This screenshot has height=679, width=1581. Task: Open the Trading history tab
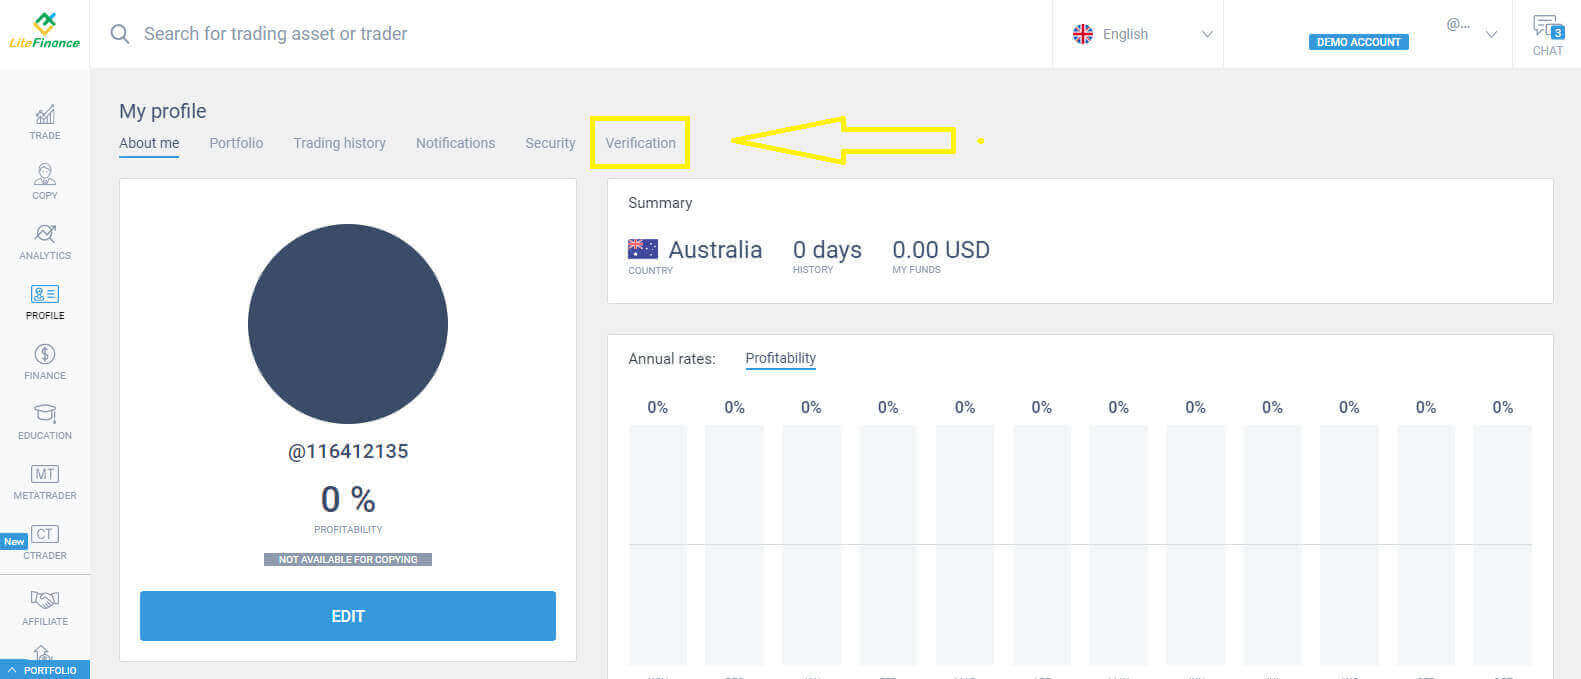click(339, 143)
